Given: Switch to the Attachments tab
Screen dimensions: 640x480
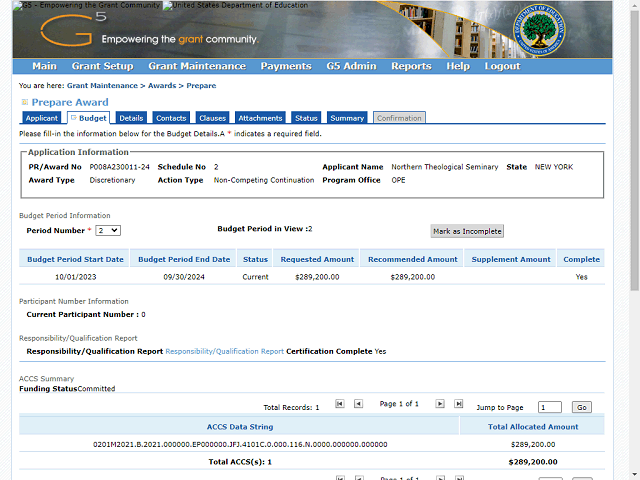Looking at the screenshot, I should 260,118.
